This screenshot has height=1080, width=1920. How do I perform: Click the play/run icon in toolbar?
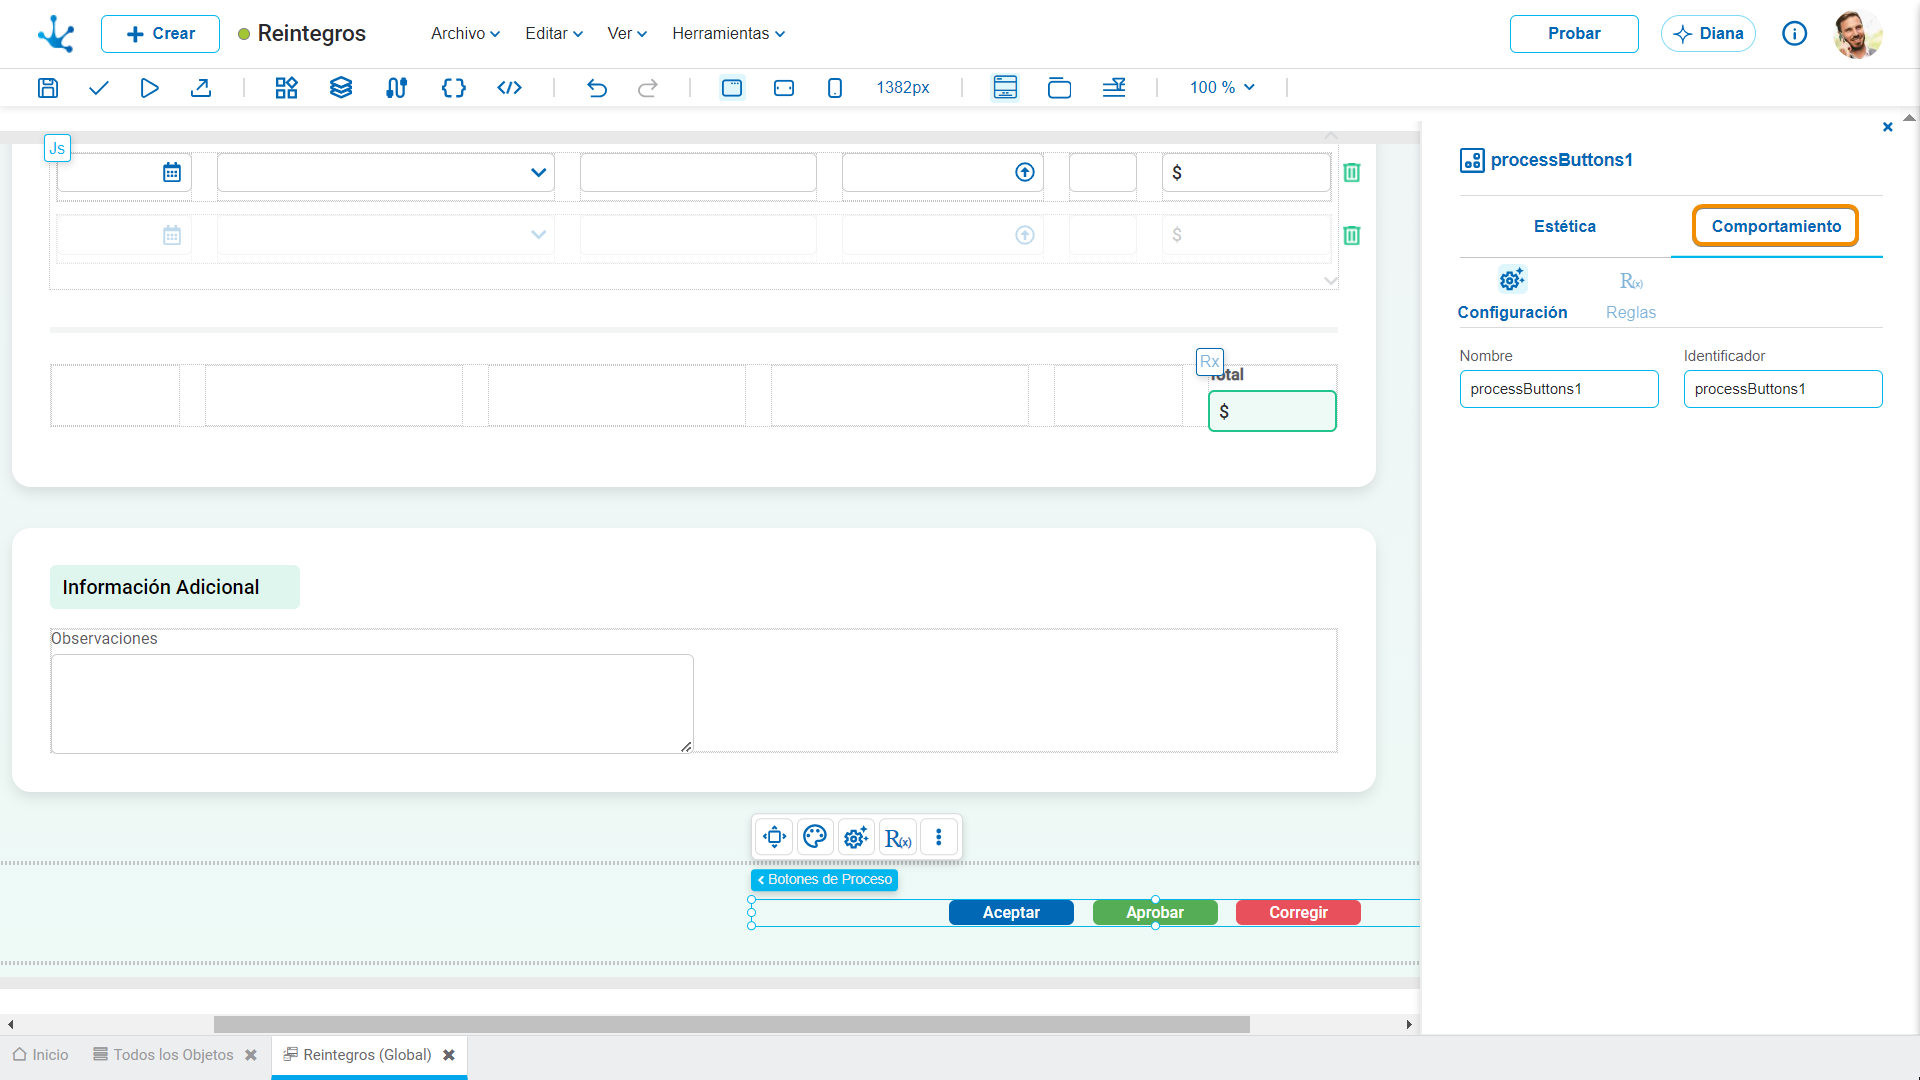point(149,88)
